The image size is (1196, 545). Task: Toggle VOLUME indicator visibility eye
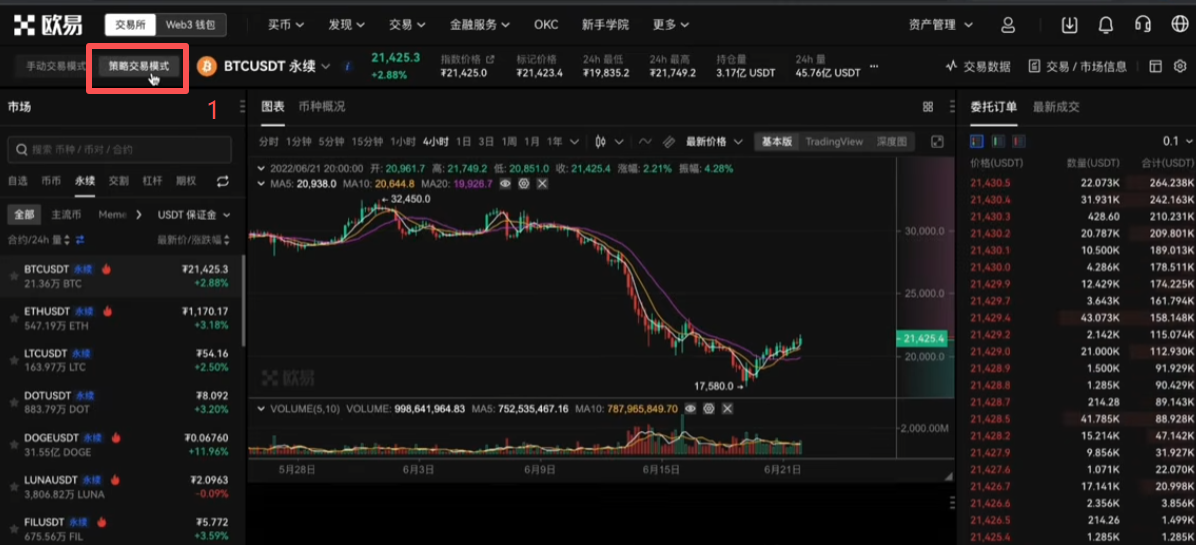click(690, 409)
